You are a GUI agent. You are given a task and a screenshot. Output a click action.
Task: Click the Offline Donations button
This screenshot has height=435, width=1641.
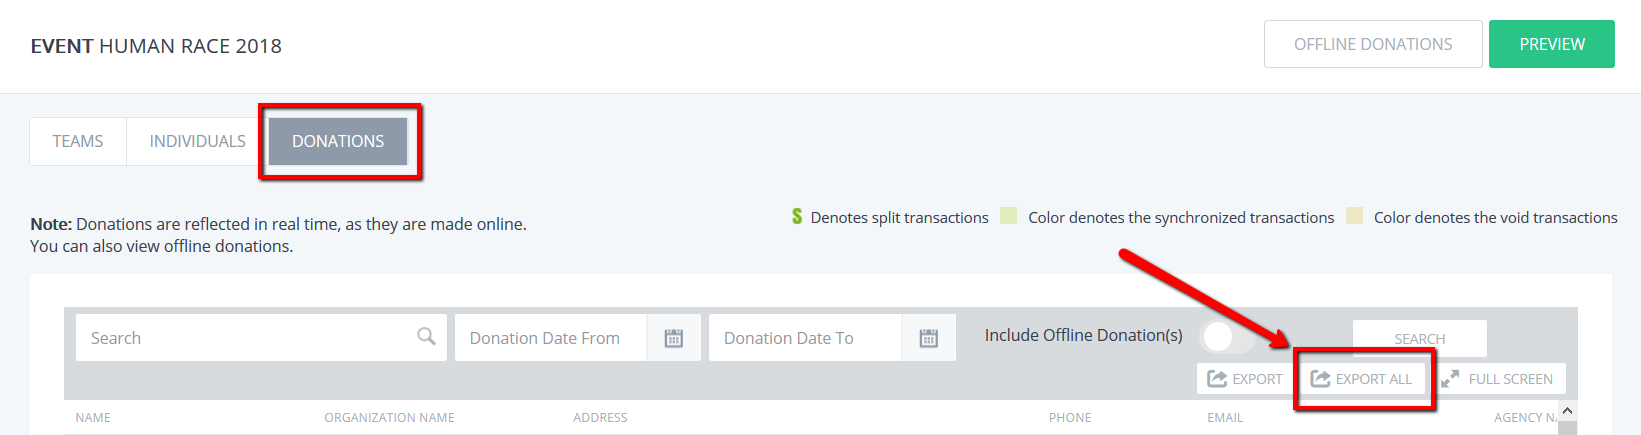[1373, 44]
